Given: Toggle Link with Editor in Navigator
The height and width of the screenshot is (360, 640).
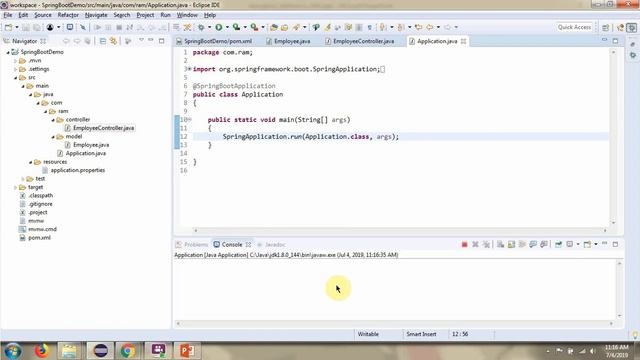Looking at the screenshot, I should click(113, 41).
